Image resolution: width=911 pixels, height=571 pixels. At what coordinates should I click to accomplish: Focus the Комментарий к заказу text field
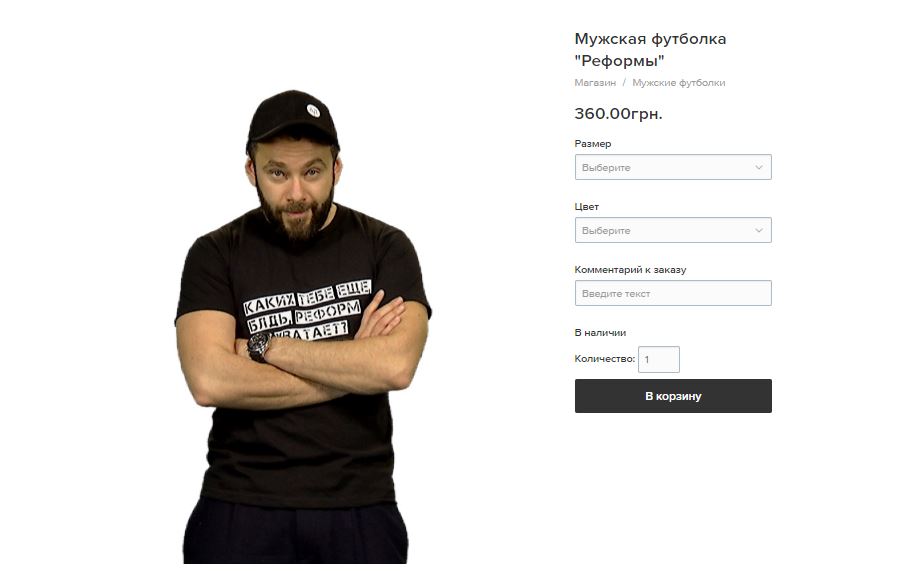(673, 293)
